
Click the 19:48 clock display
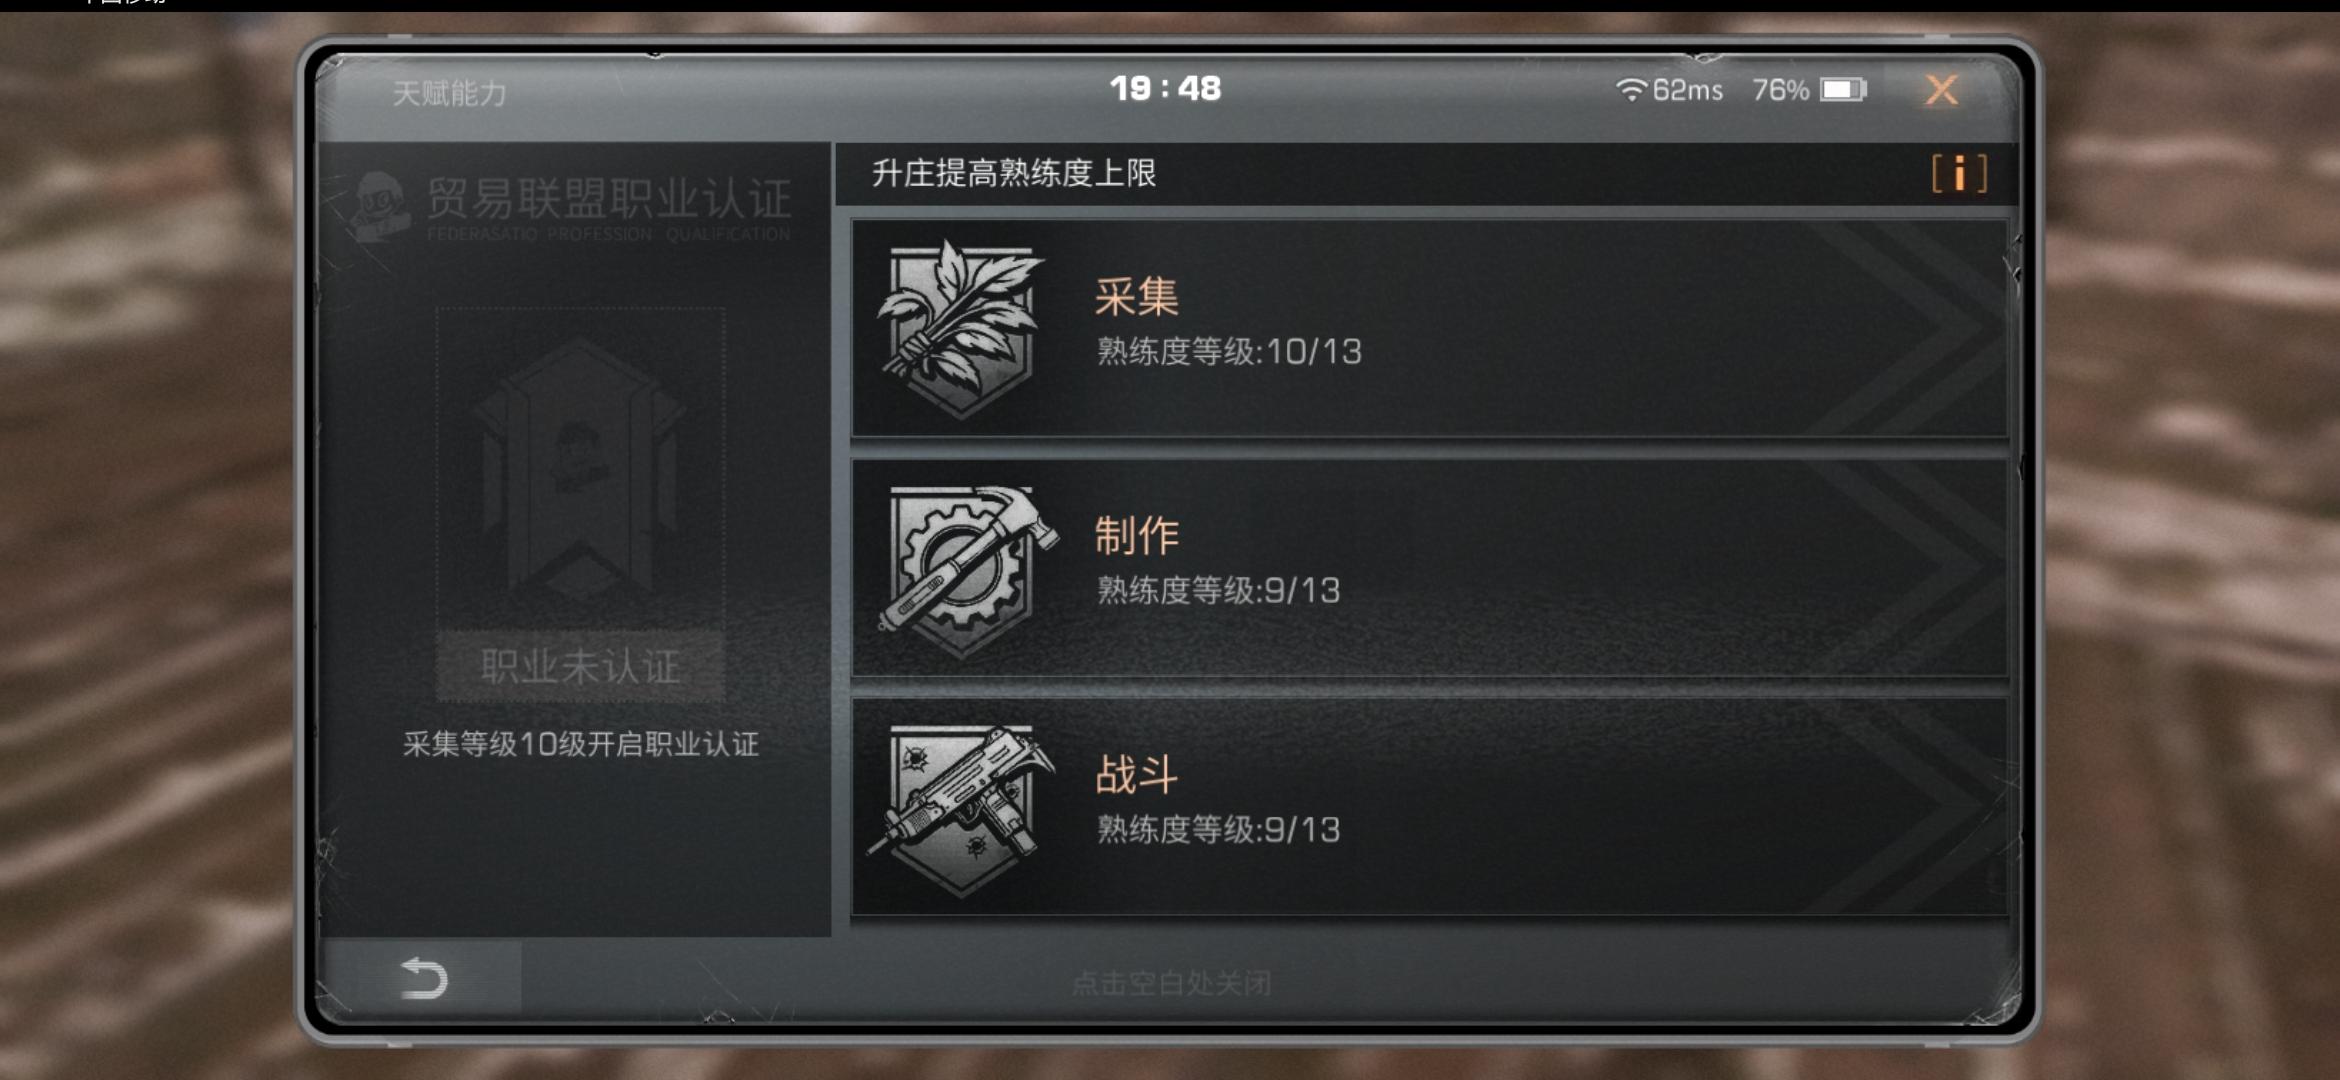(1165, 88)
